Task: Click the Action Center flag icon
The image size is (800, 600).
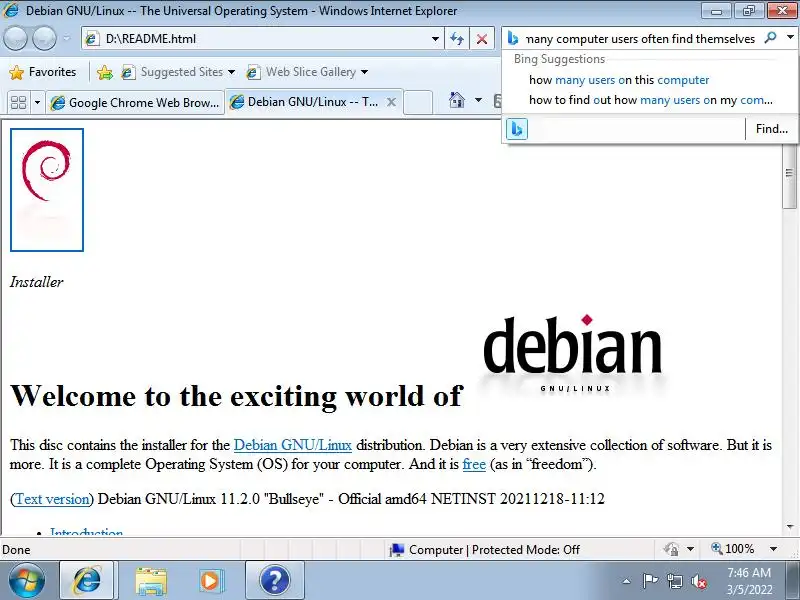Action: (x=649, y=581)
